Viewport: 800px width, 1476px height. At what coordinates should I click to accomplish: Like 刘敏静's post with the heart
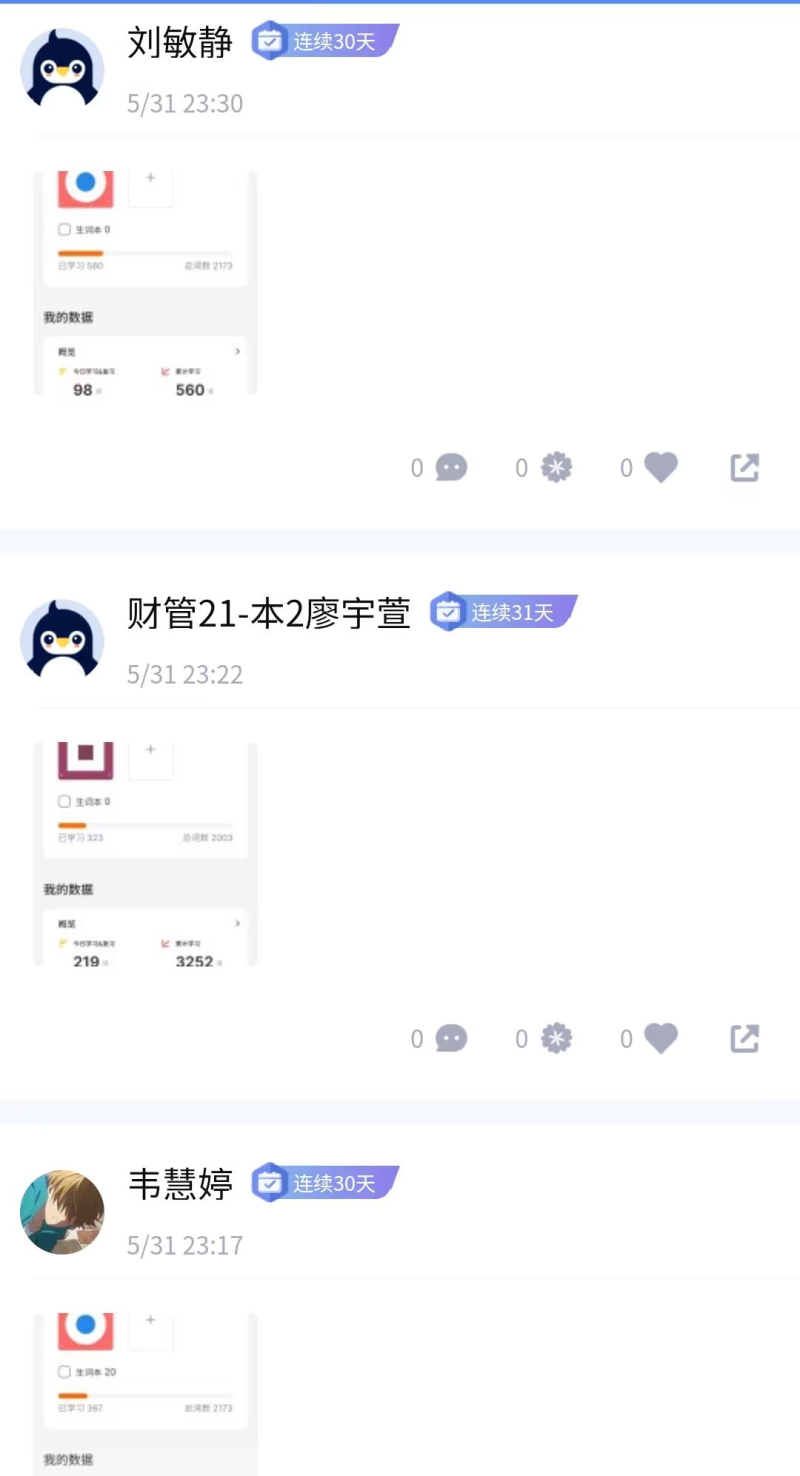[660, 467]
